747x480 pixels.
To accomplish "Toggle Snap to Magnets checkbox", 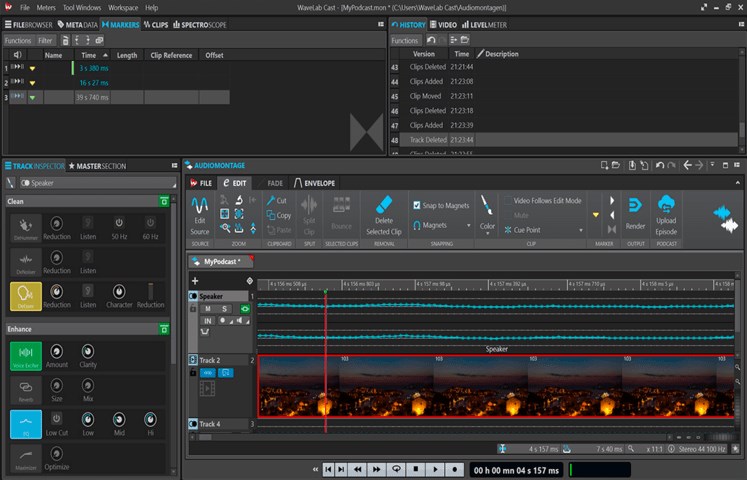I will click(x=417, y=205).
